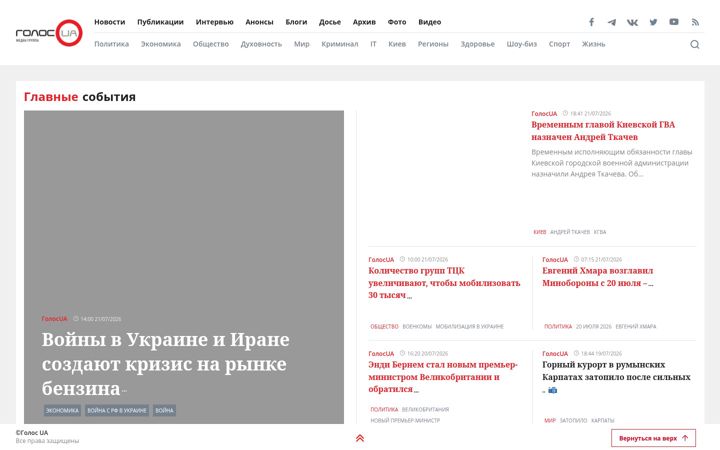Open headline Энди Бернем стал новым премьер-министром

coord(443,377)
